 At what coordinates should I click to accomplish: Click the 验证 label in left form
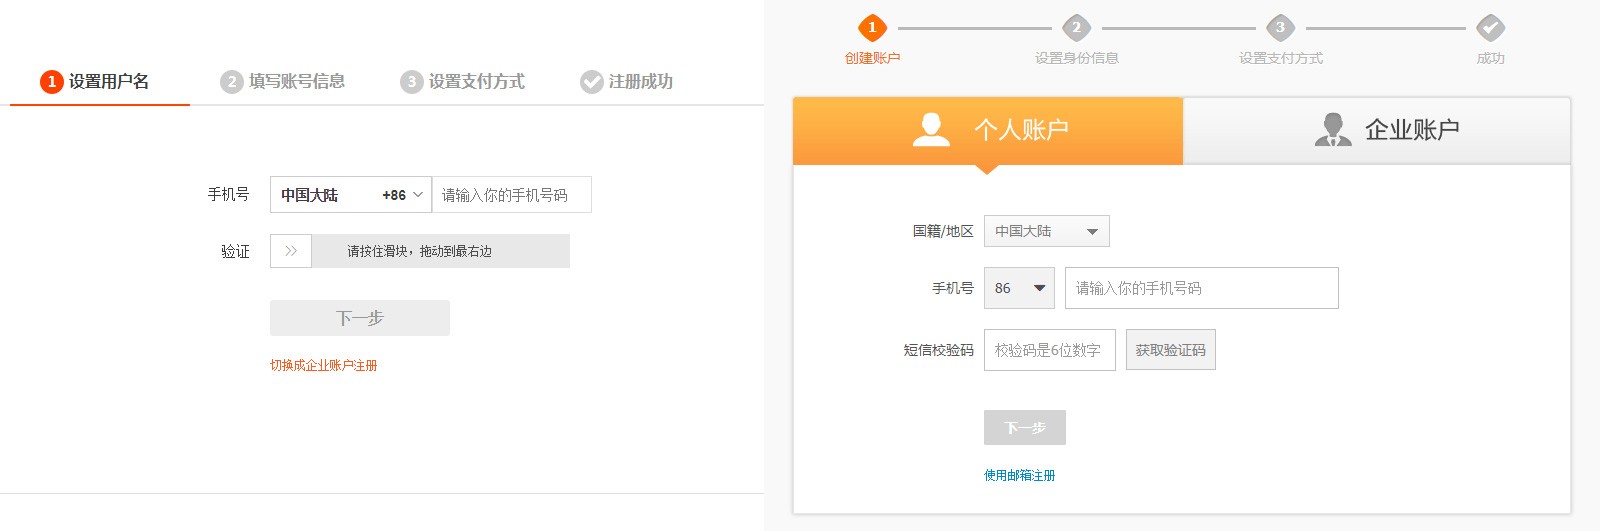coord(236,252)
